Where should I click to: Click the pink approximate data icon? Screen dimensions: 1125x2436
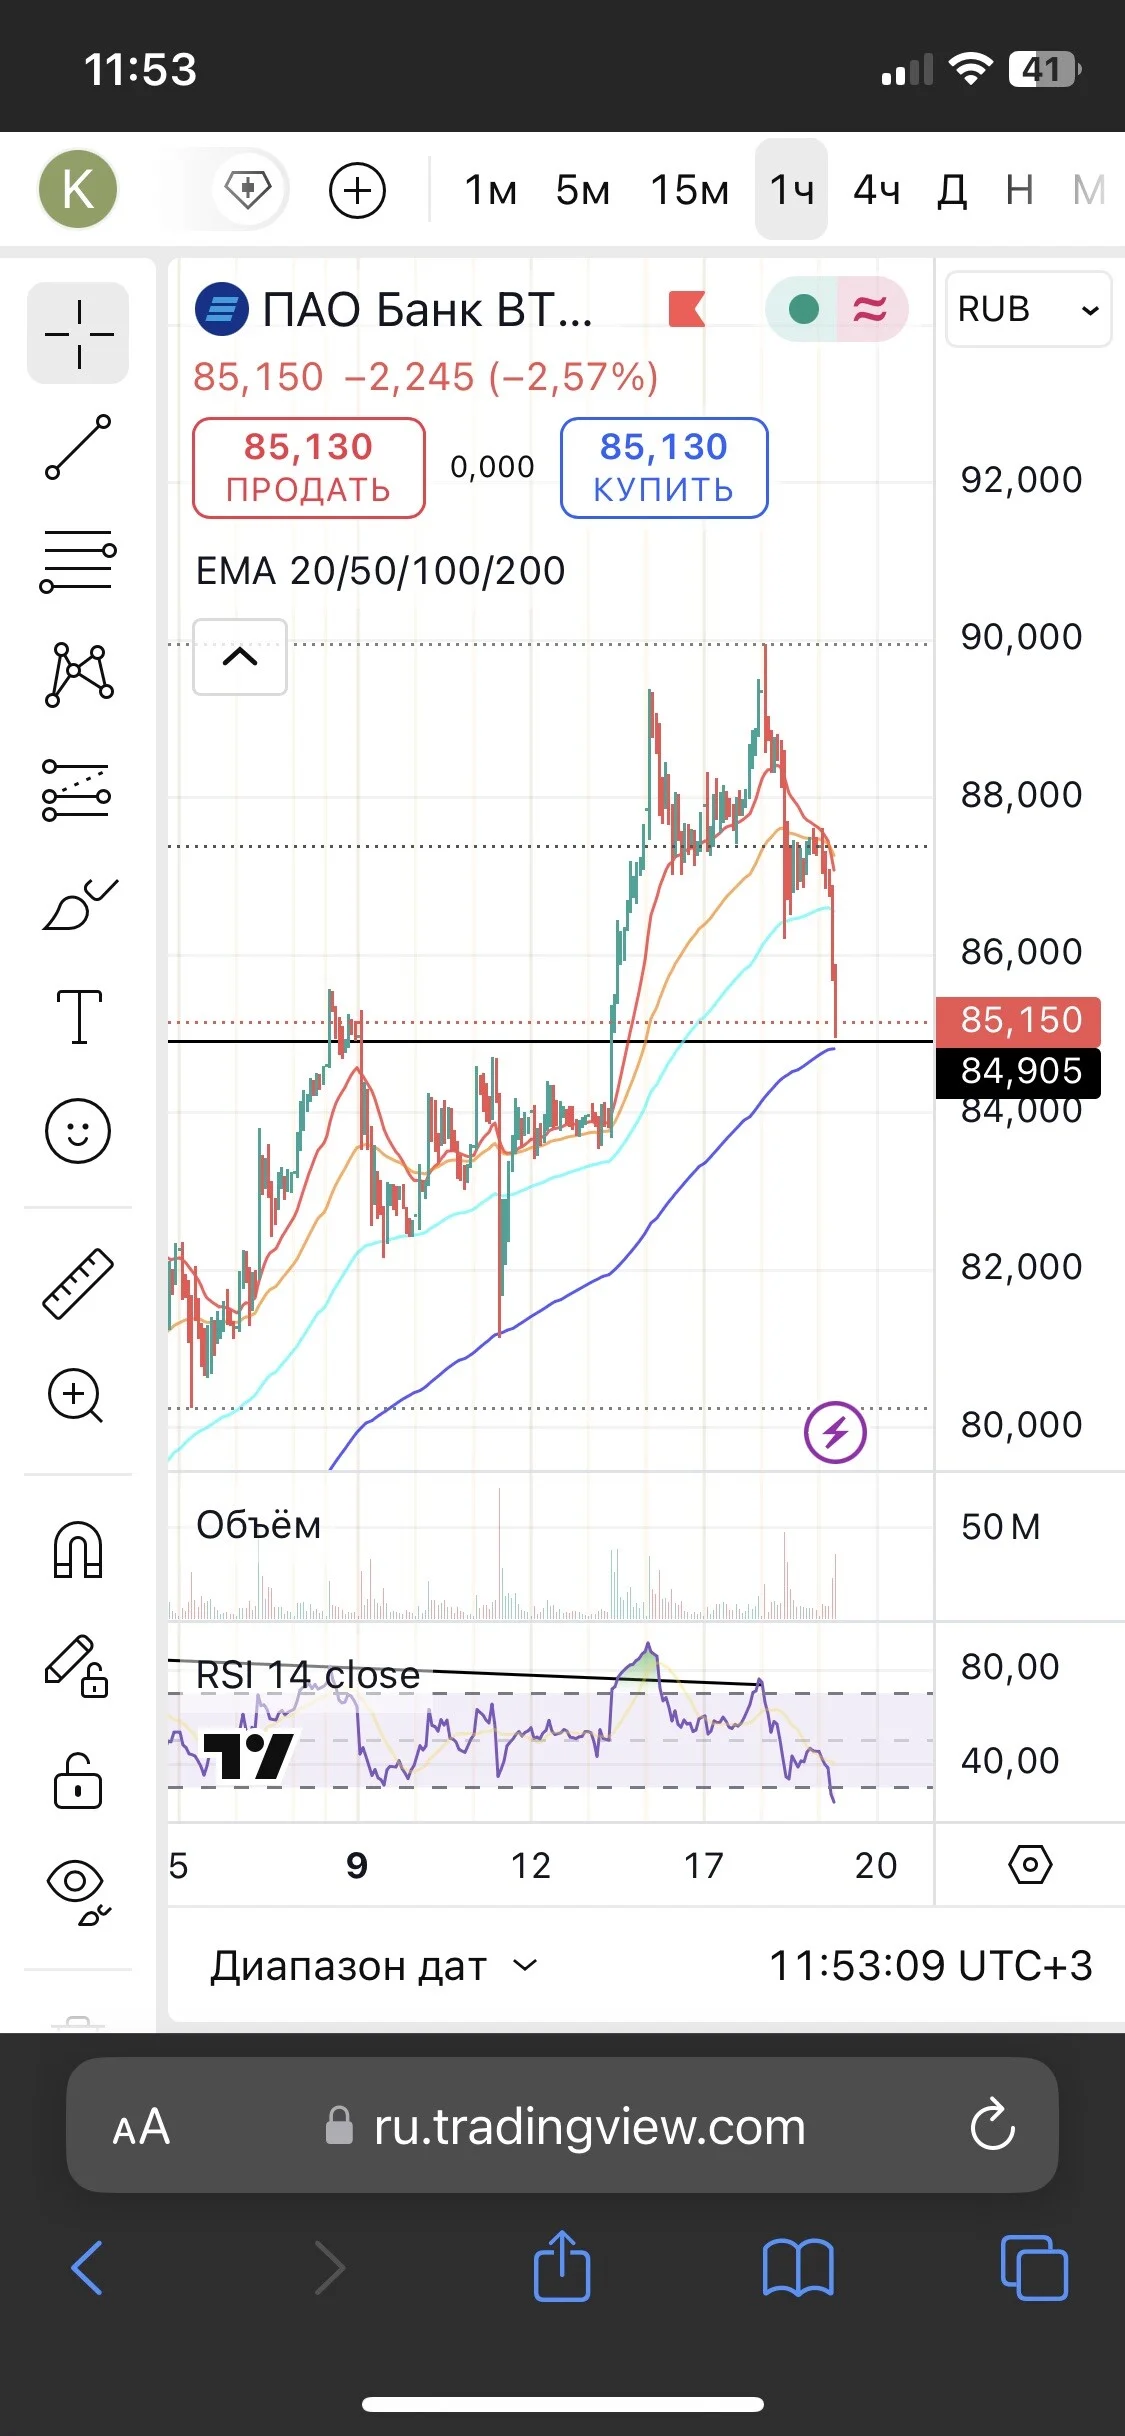870,309
